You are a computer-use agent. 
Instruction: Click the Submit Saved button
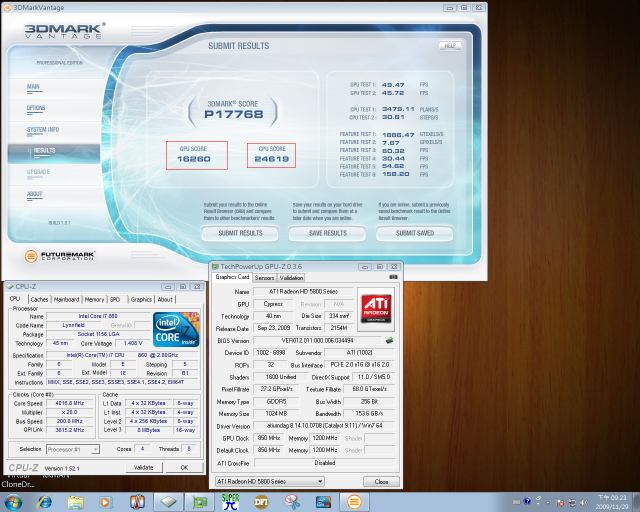click(x=414, y=234)
